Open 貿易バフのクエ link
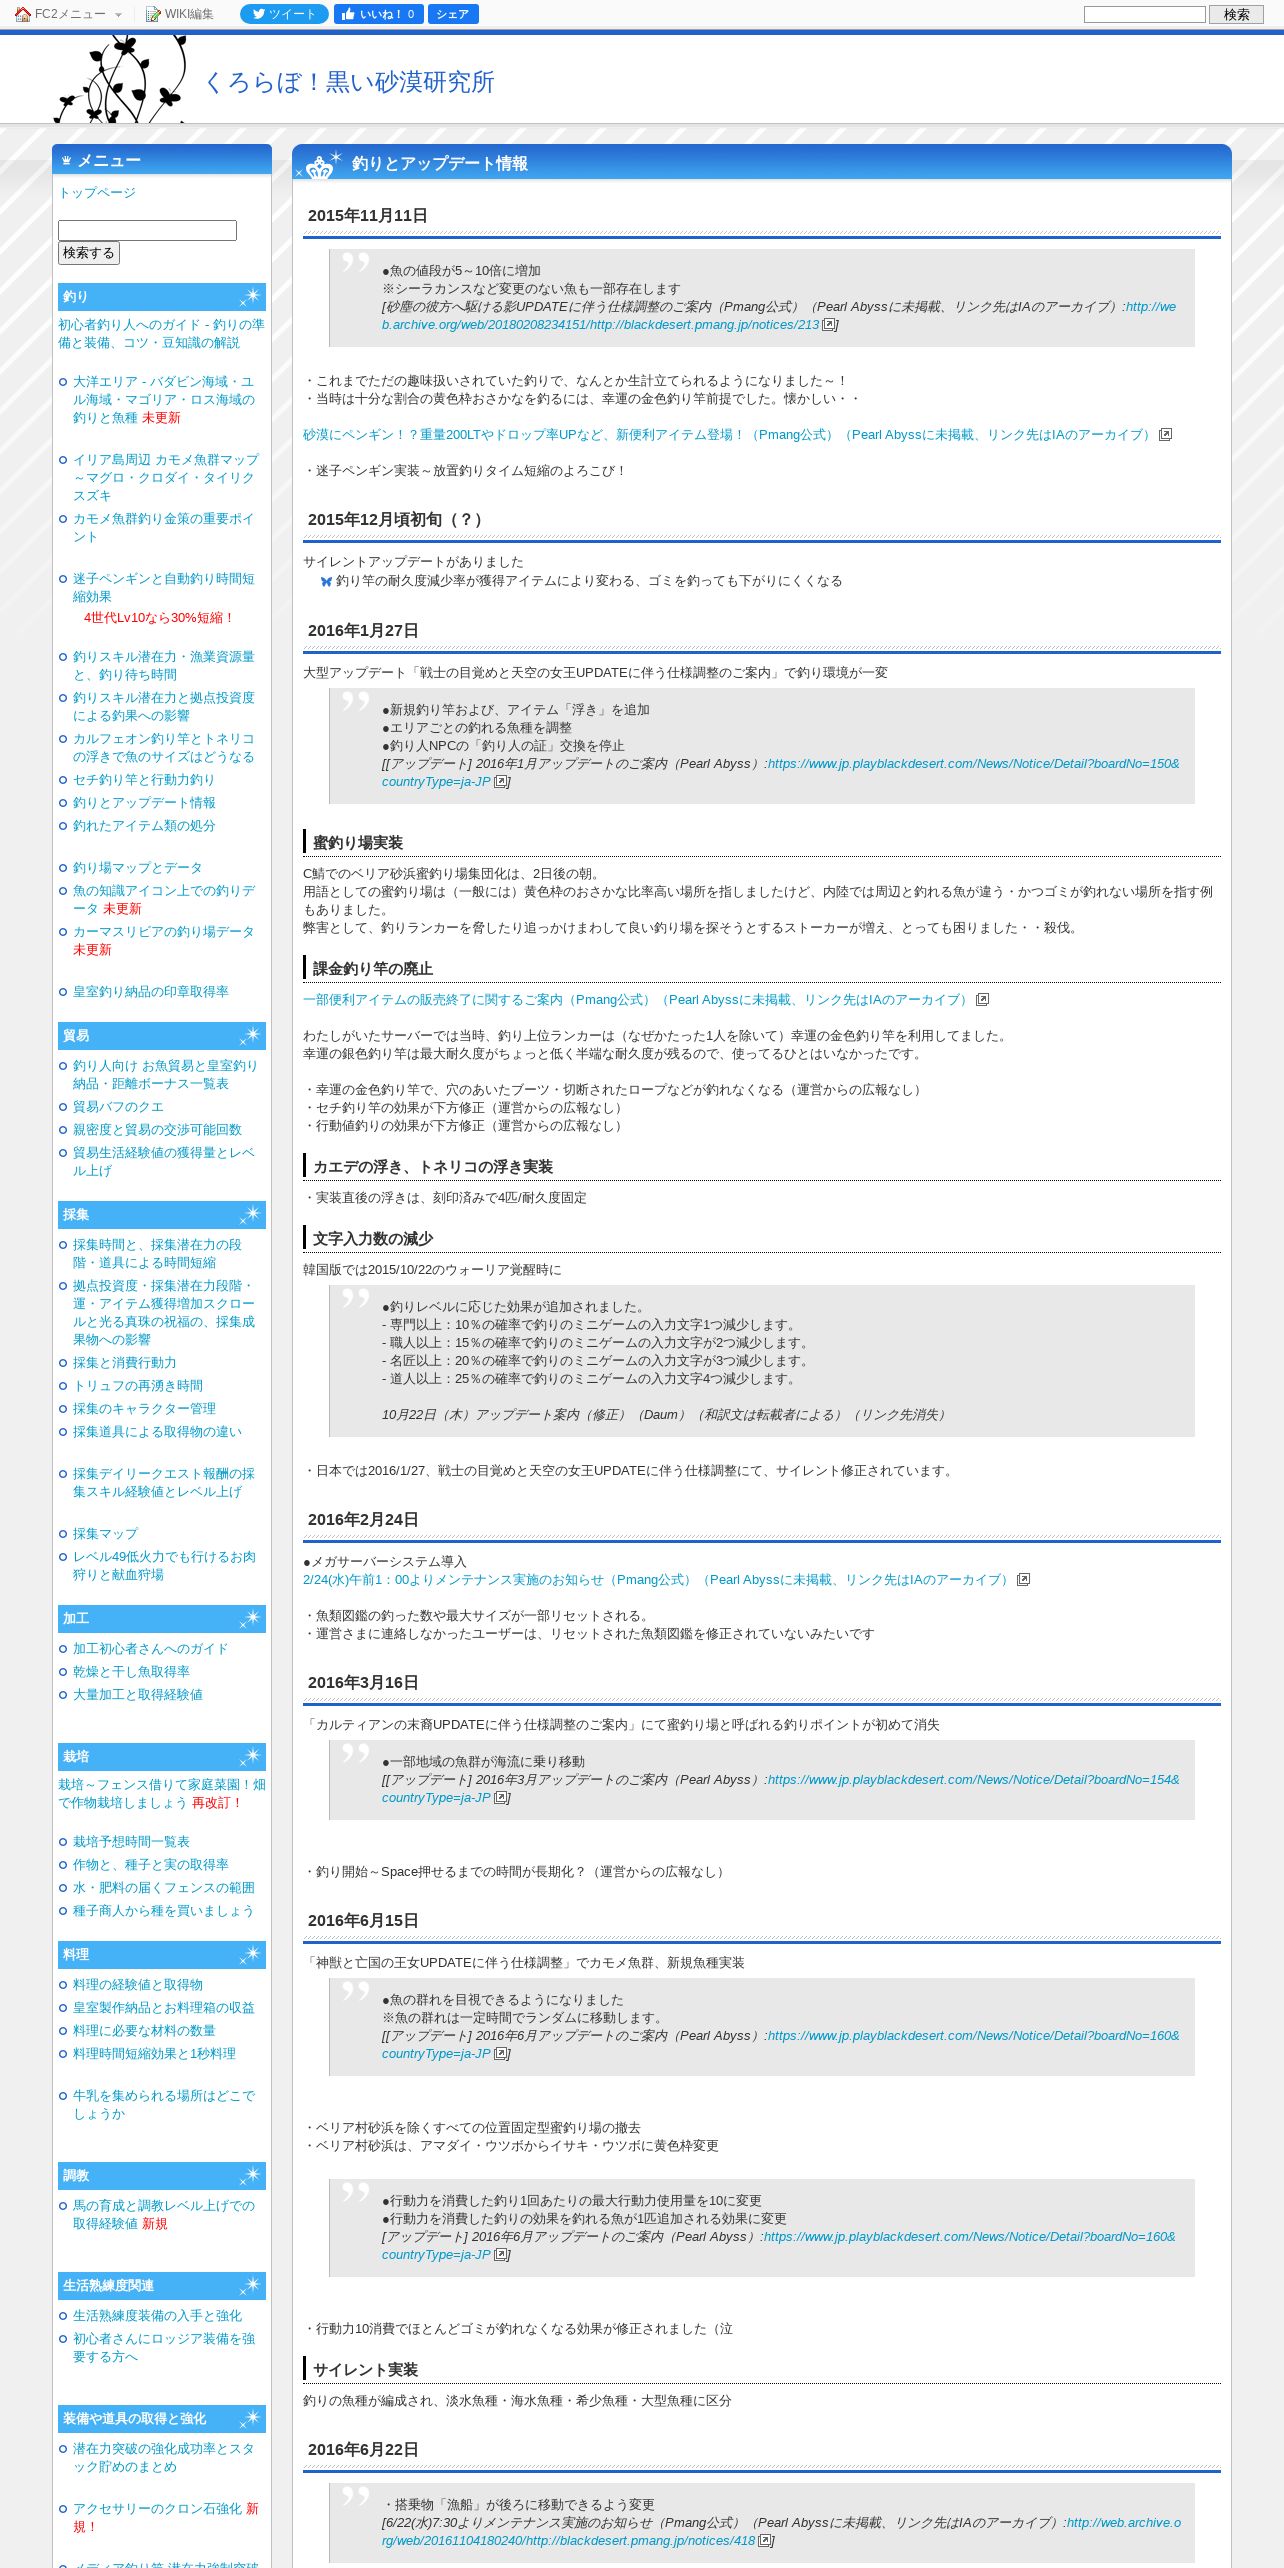1284x2568 pixels. pyautogui.click(x=118, y=1106)
